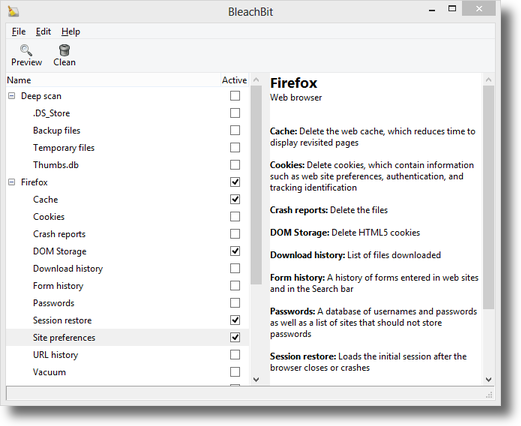Click the Active column header

tap(235, 80)
